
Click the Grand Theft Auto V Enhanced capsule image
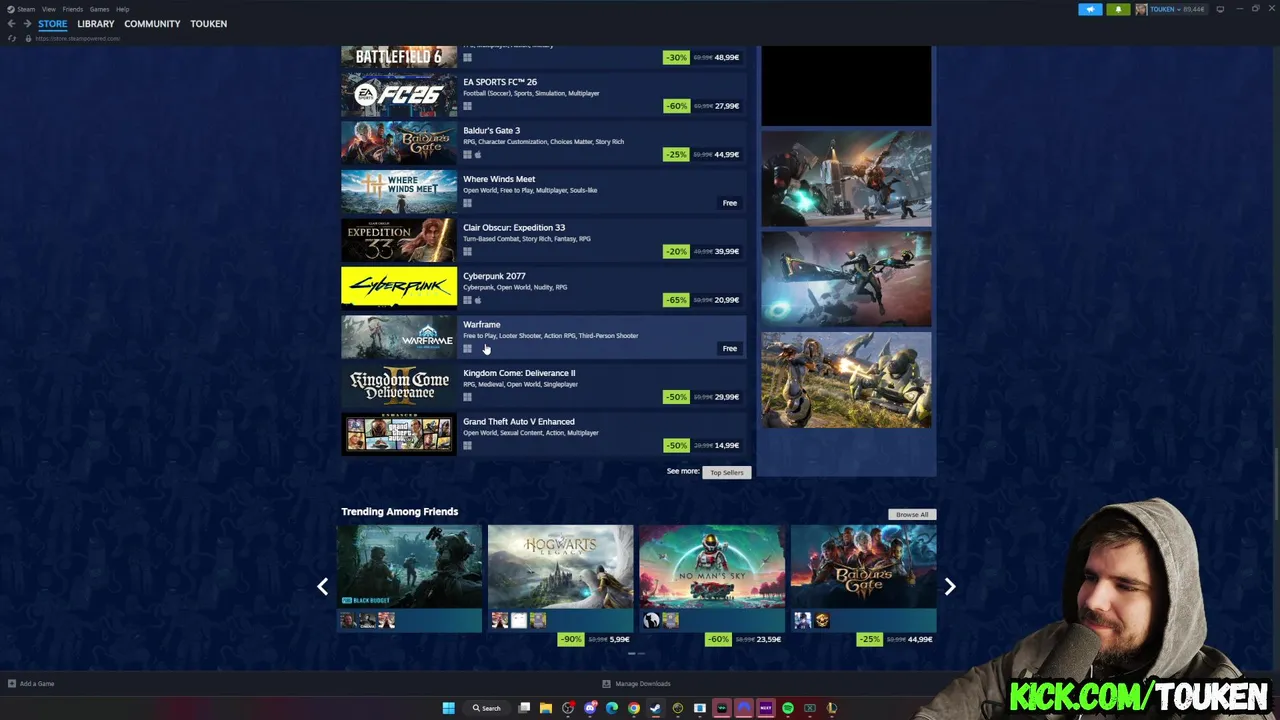pos(399,434)
